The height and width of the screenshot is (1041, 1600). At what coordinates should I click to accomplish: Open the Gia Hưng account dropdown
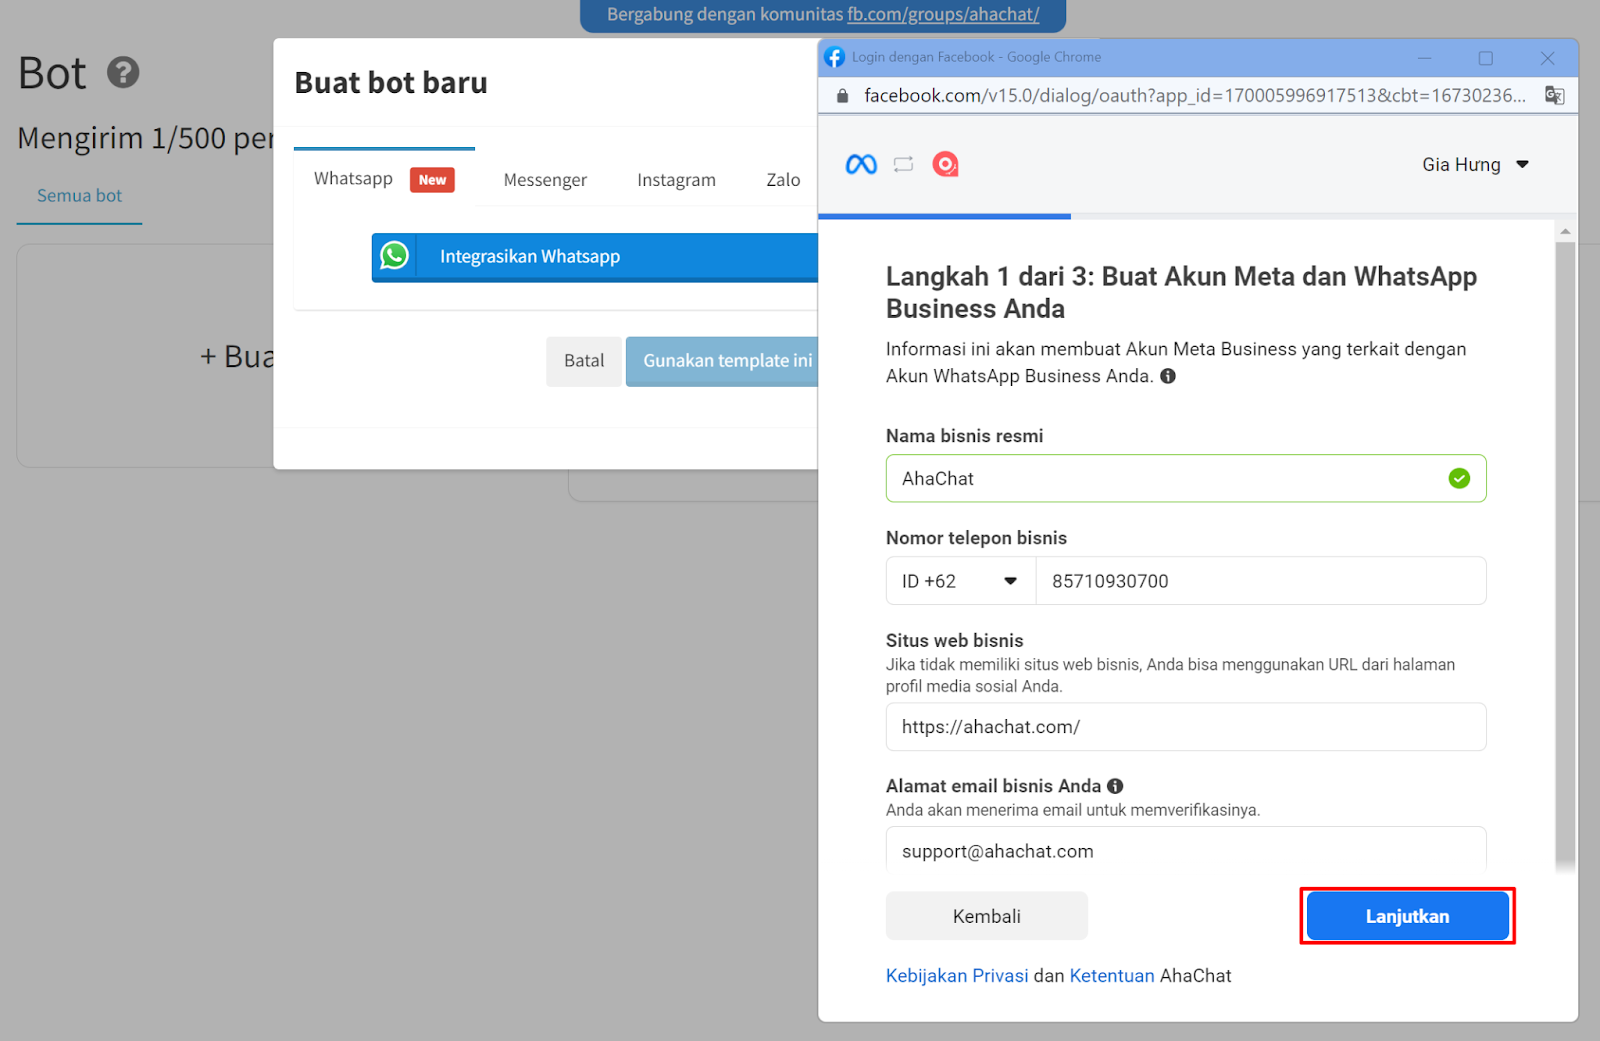point(1475,164)
